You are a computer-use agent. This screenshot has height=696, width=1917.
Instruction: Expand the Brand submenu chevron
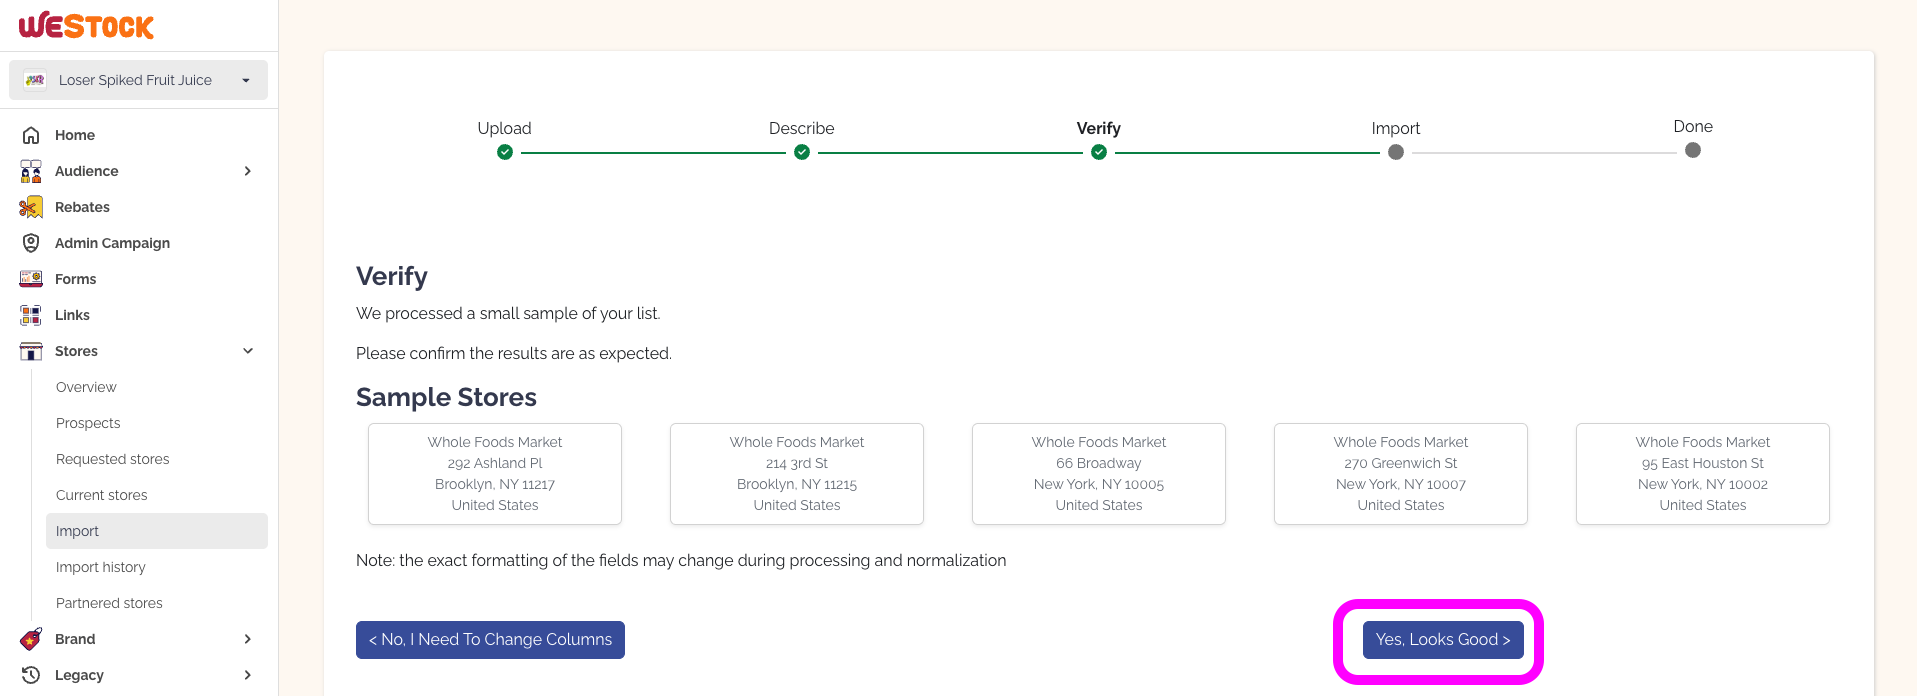pos(247,639)
